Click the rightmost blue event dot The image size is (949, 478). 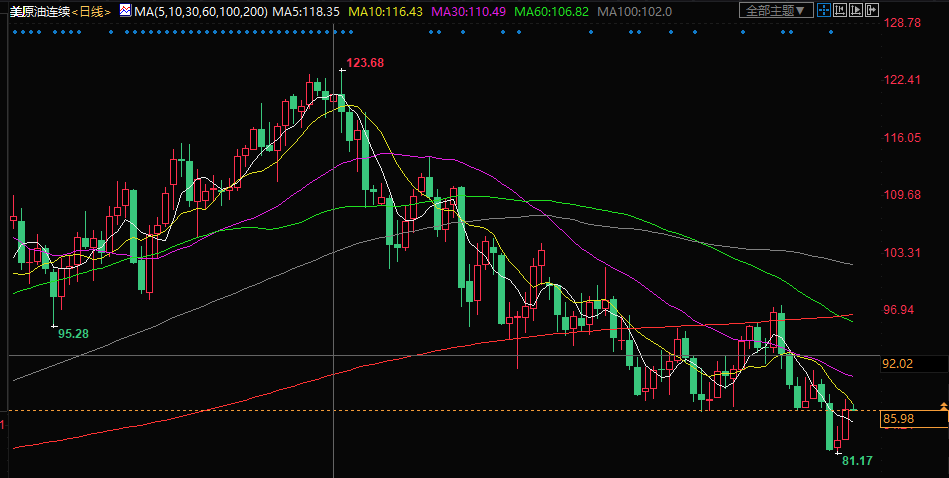(x=830, y=31)
